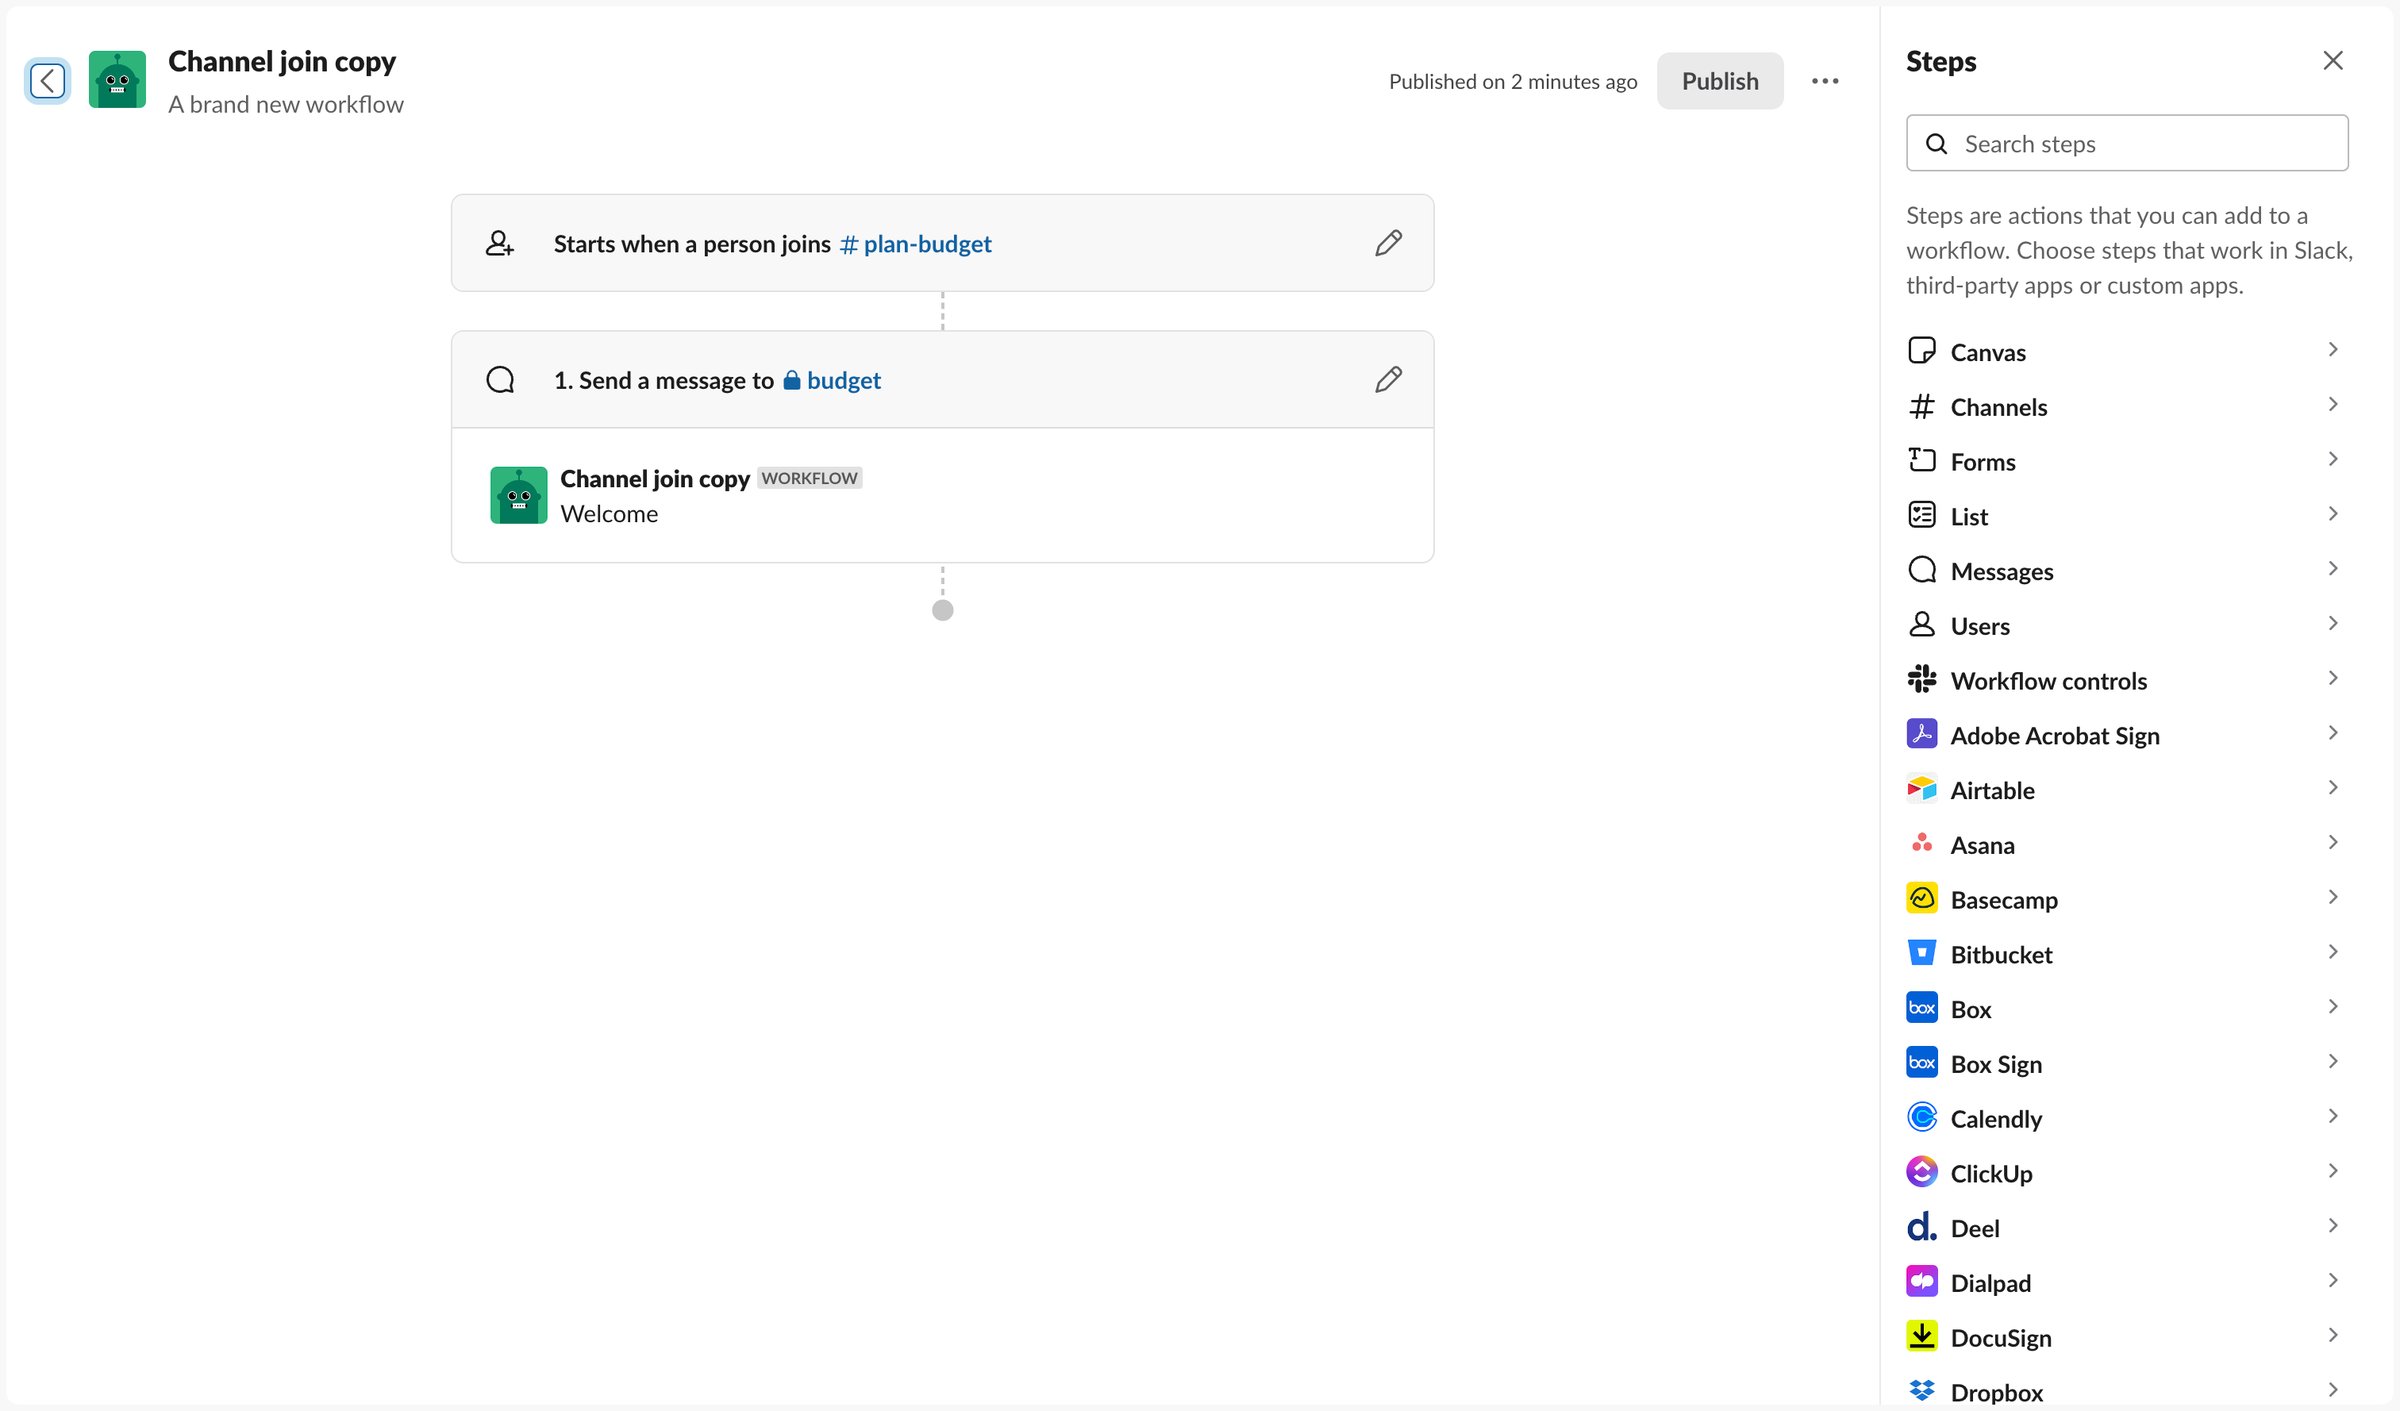2400x1411 pixels.
Task: Expand the ClickUp row chevron
Action: [x=2332, y=1170]
